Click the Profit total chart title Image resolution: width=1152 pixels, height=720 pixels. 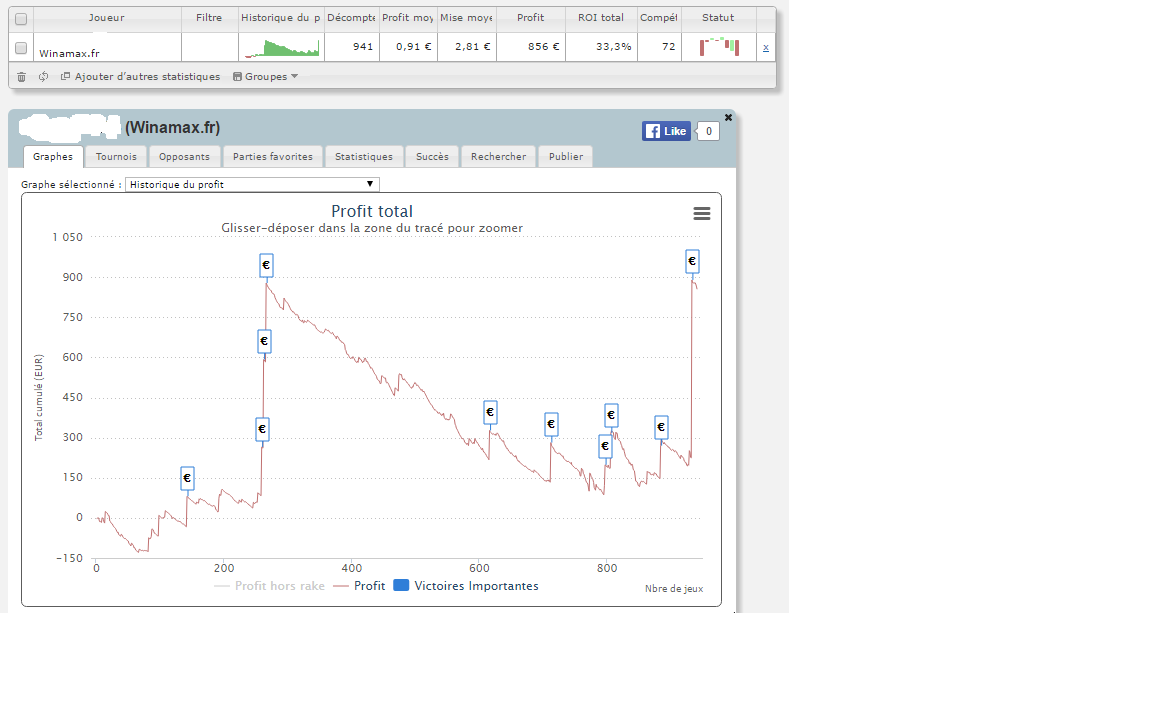click(372, 212)
